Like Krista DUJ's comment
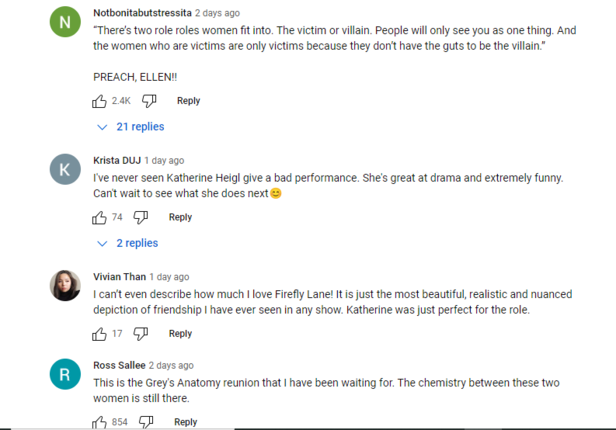Viewport: 616px width, 430px height. coord(99,217)
